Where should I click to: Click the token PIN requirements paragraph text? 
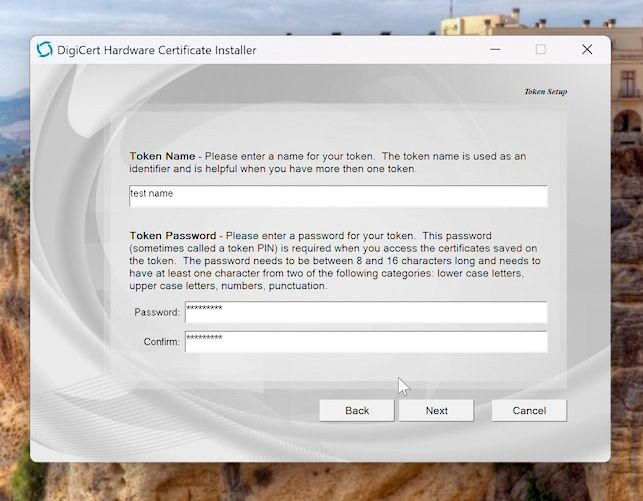[330, 266]
